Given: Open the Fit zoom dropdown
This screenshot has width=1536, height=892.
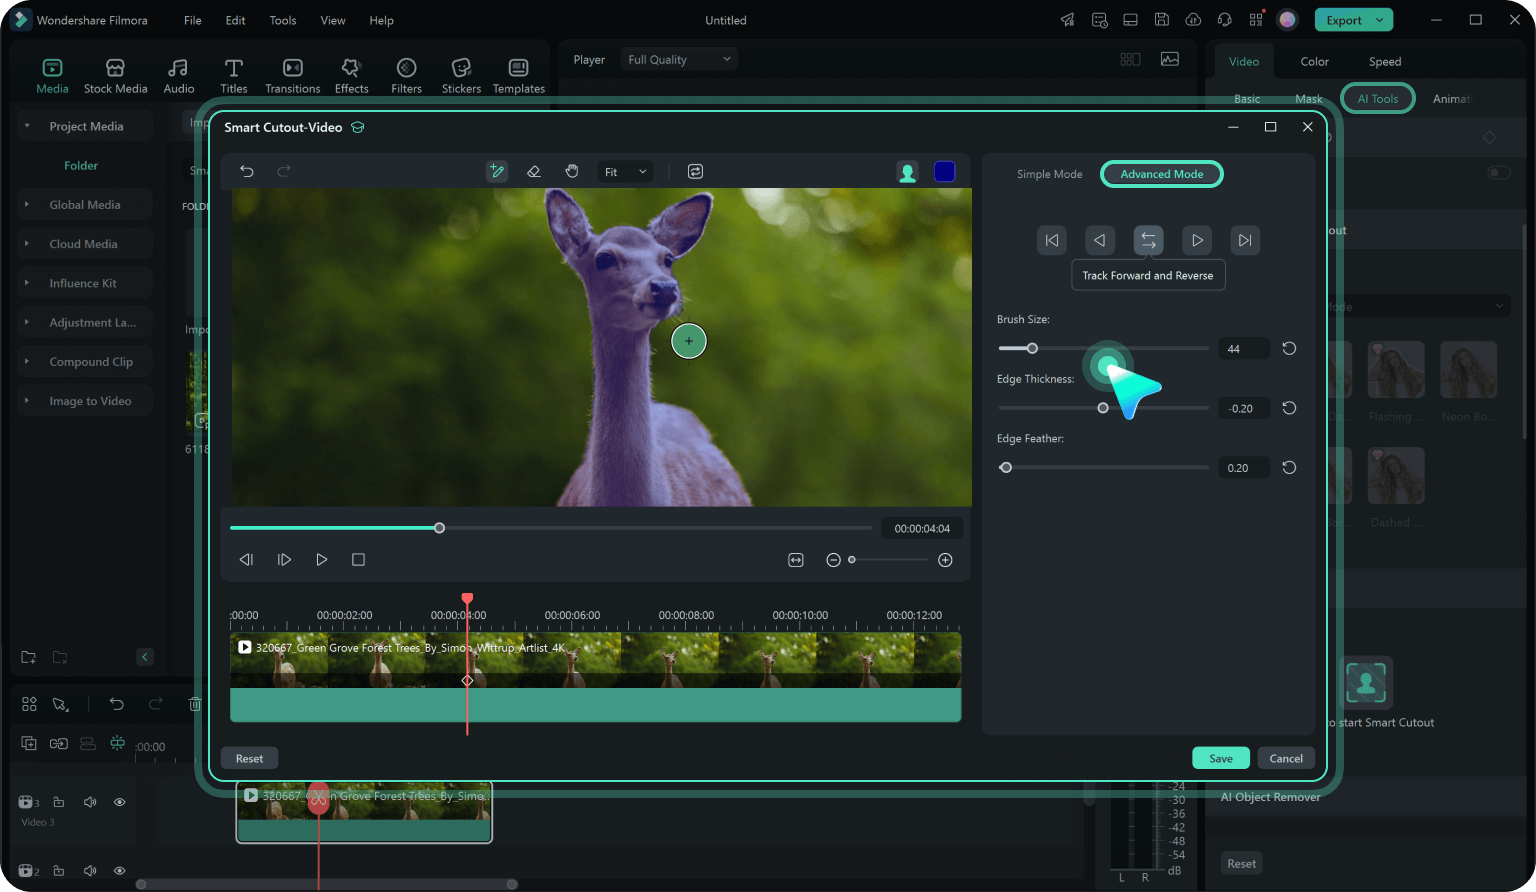Looking at the screenshot, I should pos(625,172).
